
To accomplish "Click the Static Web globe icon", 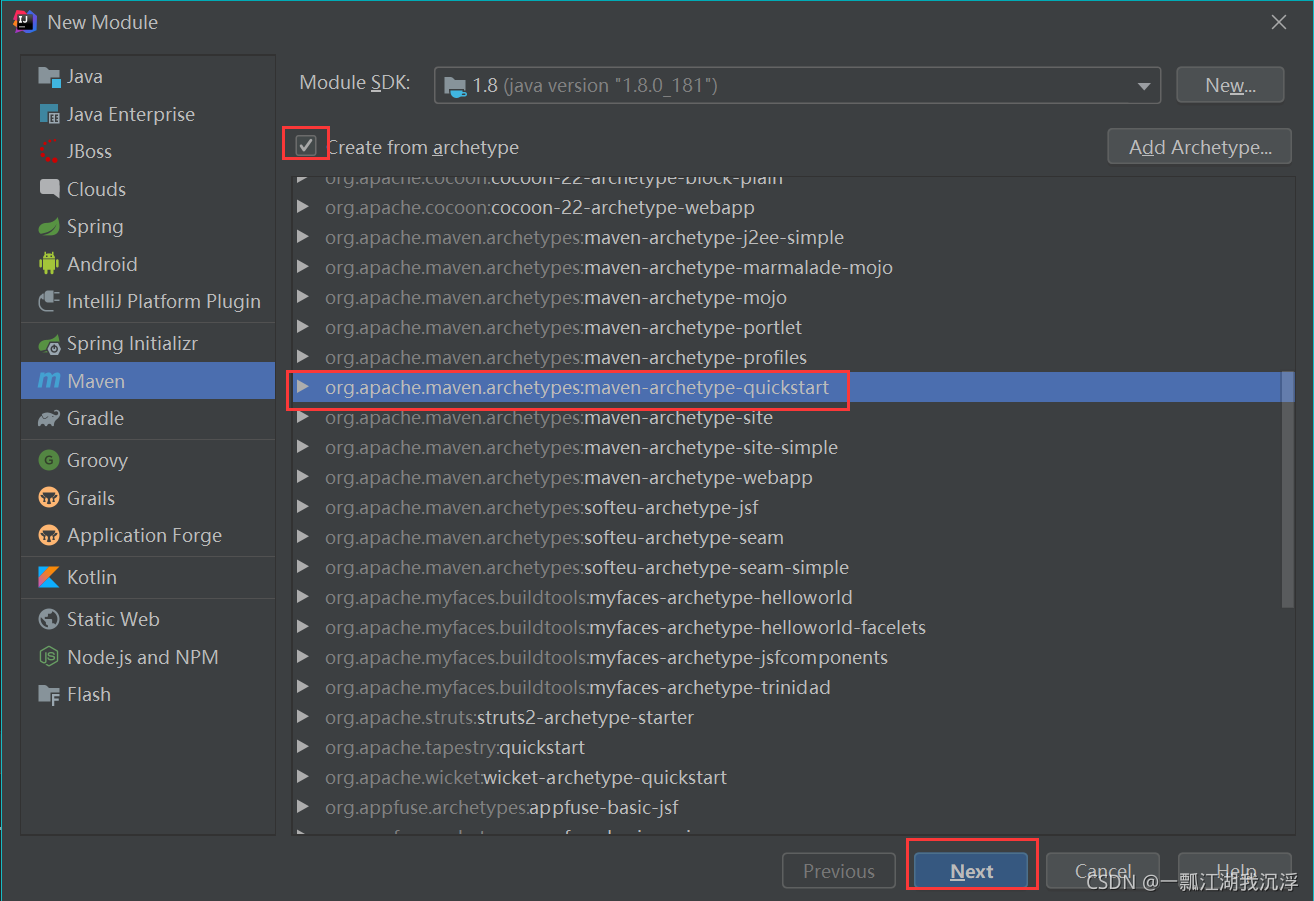I will tap(49, 620).
